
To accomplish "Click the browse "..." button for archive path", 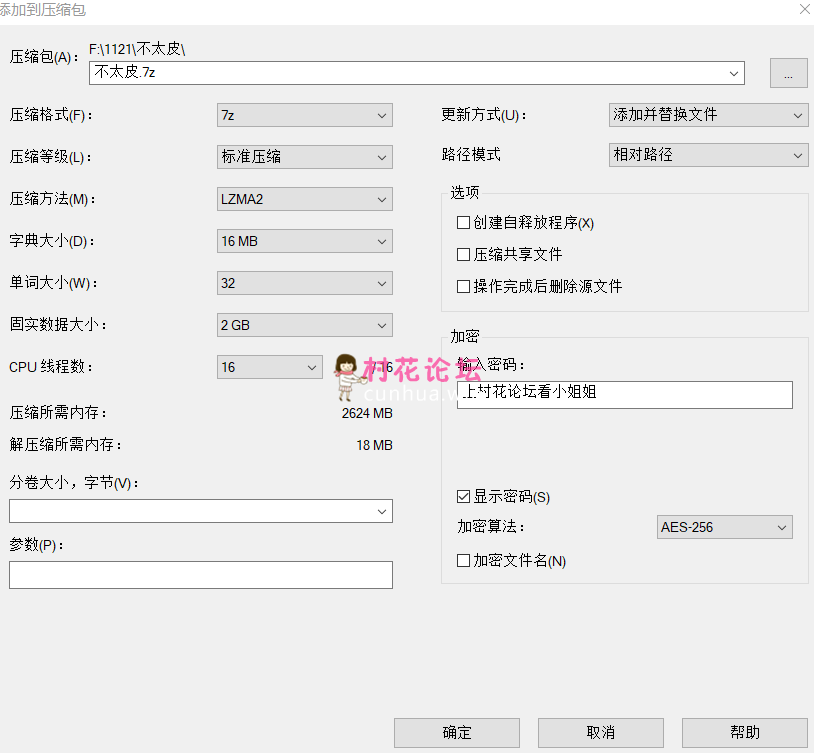I will click(788, 74).
